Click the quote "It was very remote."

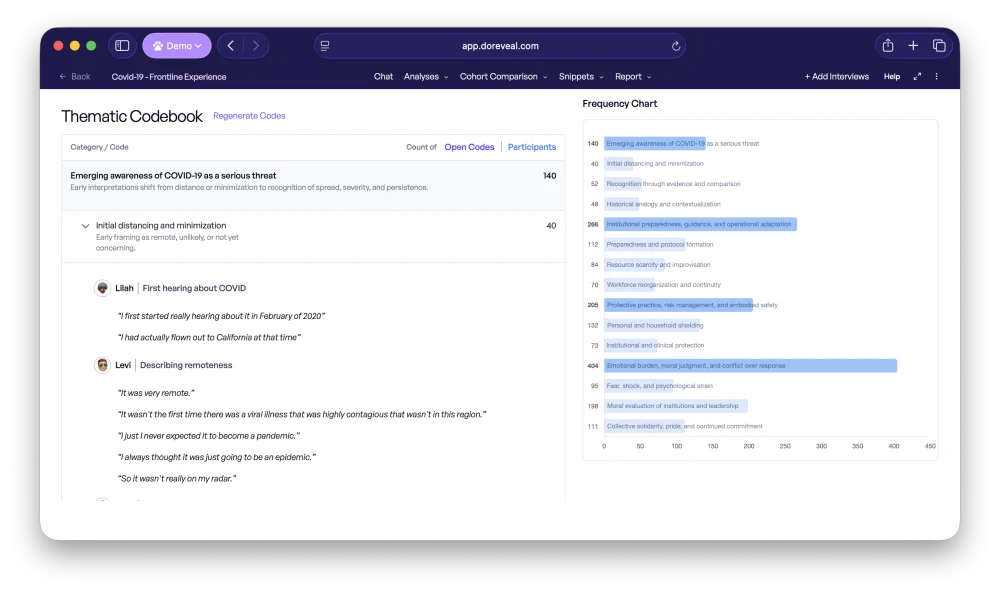156,393
